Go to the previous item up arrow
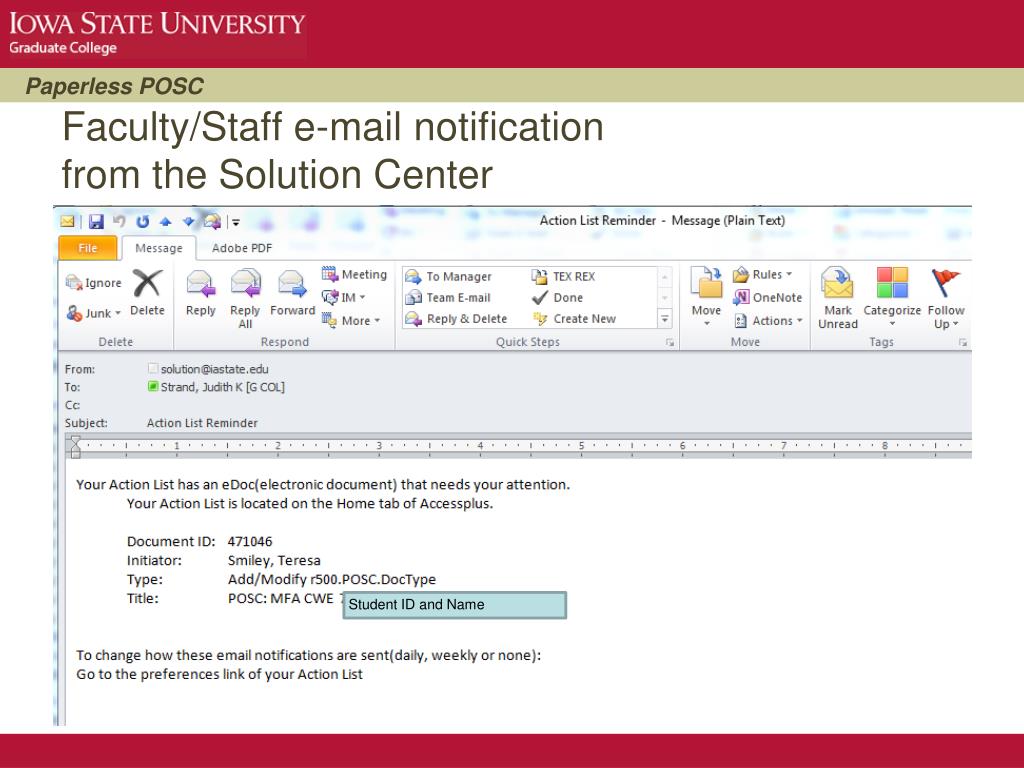This screenshot has width=1024, height=768. 165,222
